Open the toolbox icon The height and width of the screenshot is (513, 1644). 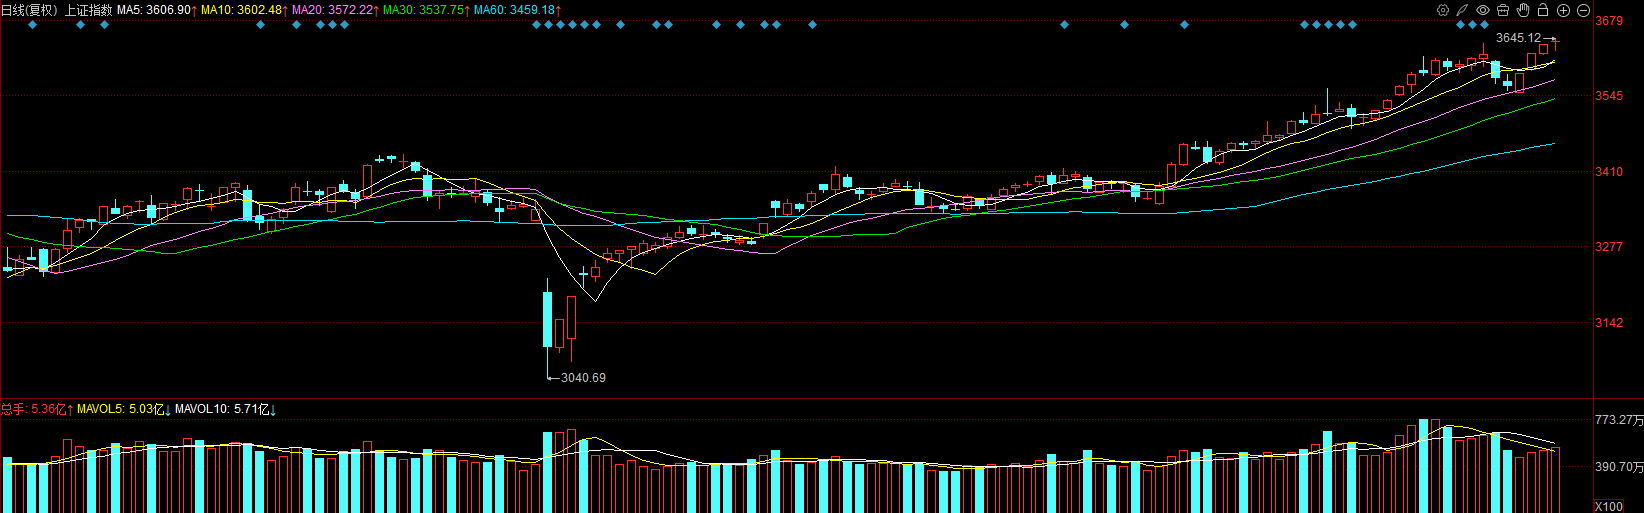click(x=1503, y=10)
